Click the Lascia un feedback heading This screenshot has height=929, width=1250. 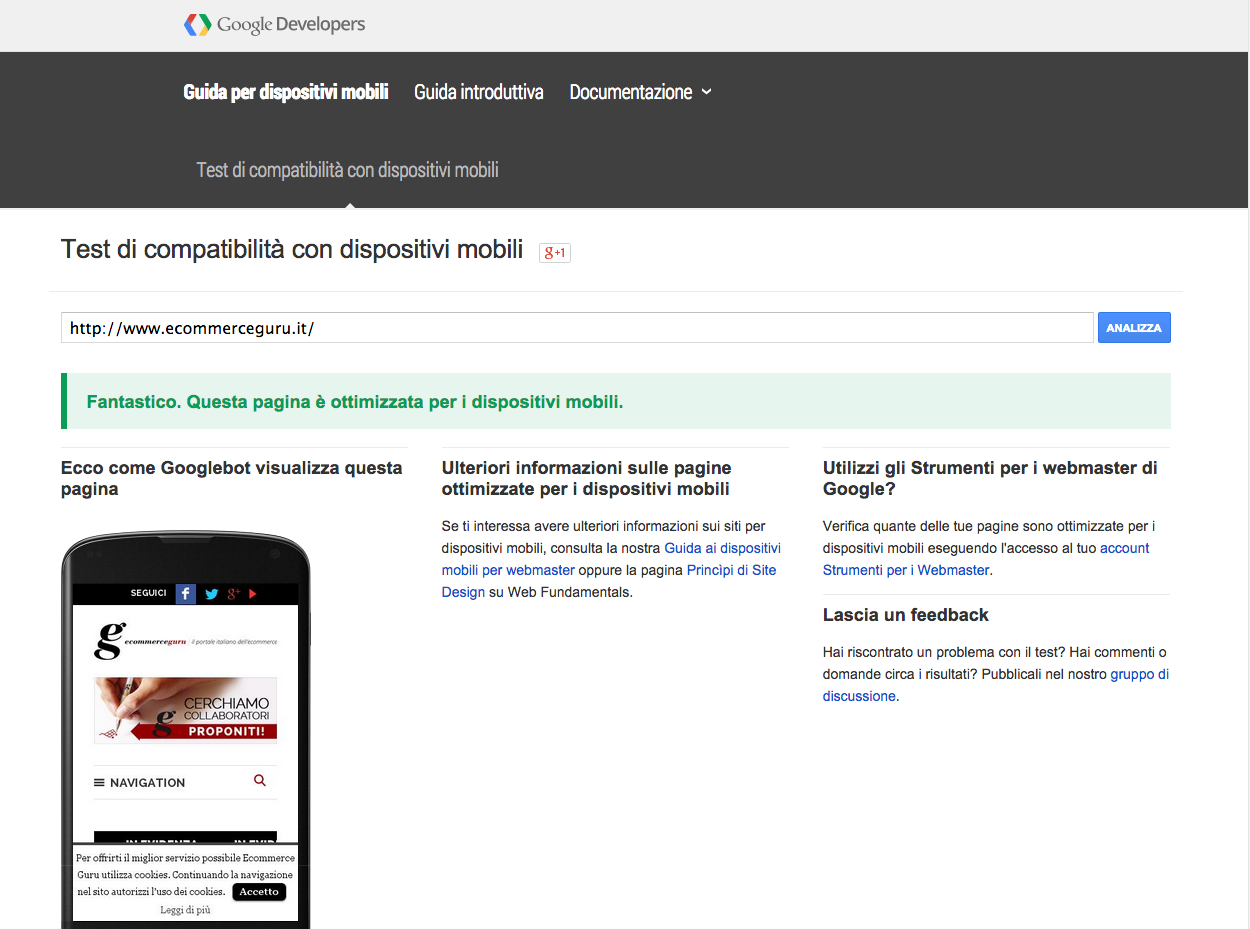click(x=906, y=615)
